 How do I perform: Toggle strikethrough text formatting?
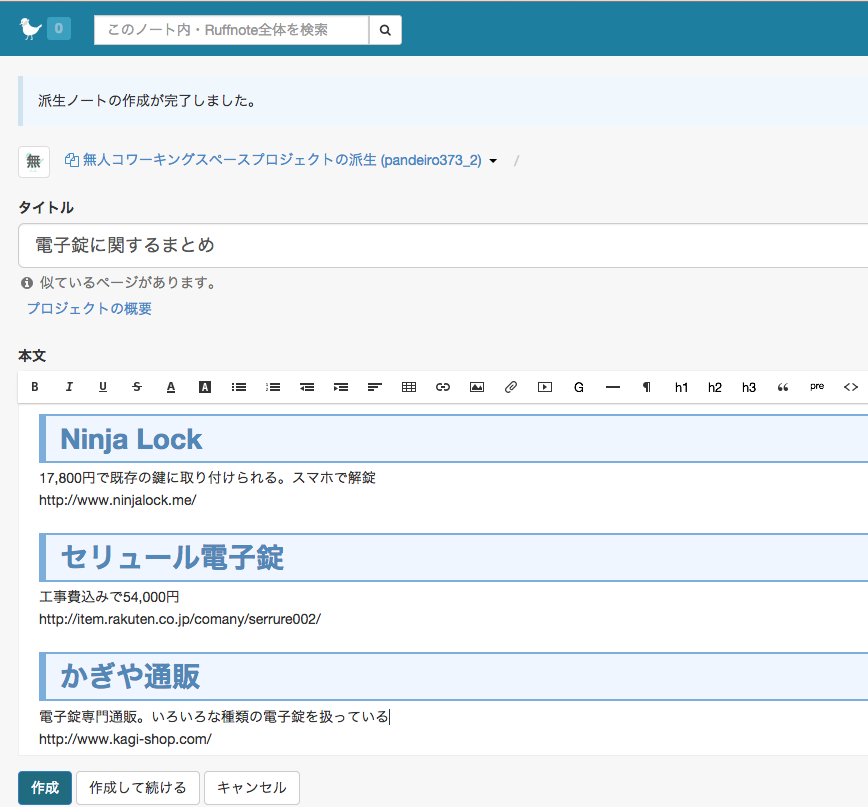tap(137, 387)
